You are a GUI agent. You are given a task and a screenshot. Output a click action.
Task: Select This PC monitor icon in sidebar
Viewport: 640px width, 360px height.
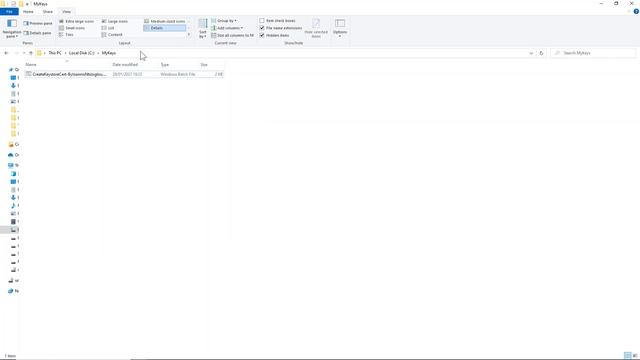[x=11, y=165]
